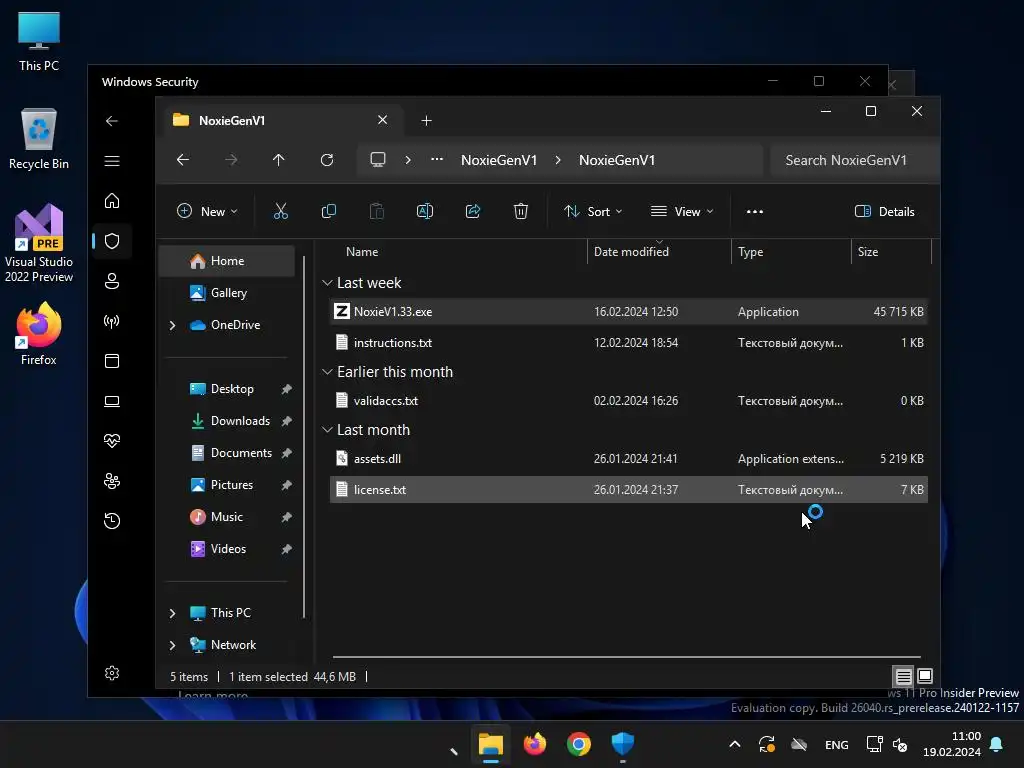This screenshot has height=768, width=1024.
Task: Unpin Documents from Quick access
Action: click(x=286, y=453)
